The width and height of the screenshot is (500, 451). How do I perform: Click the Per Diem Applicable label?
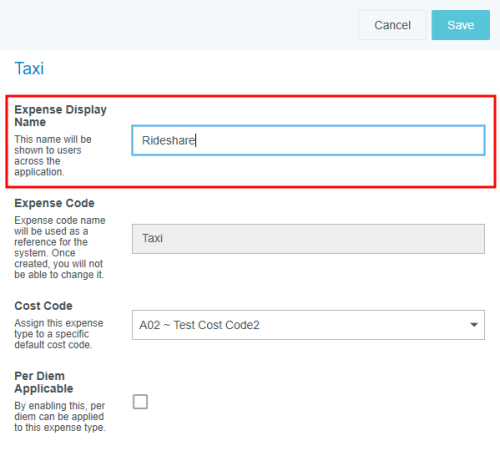(x=44, y=382)
